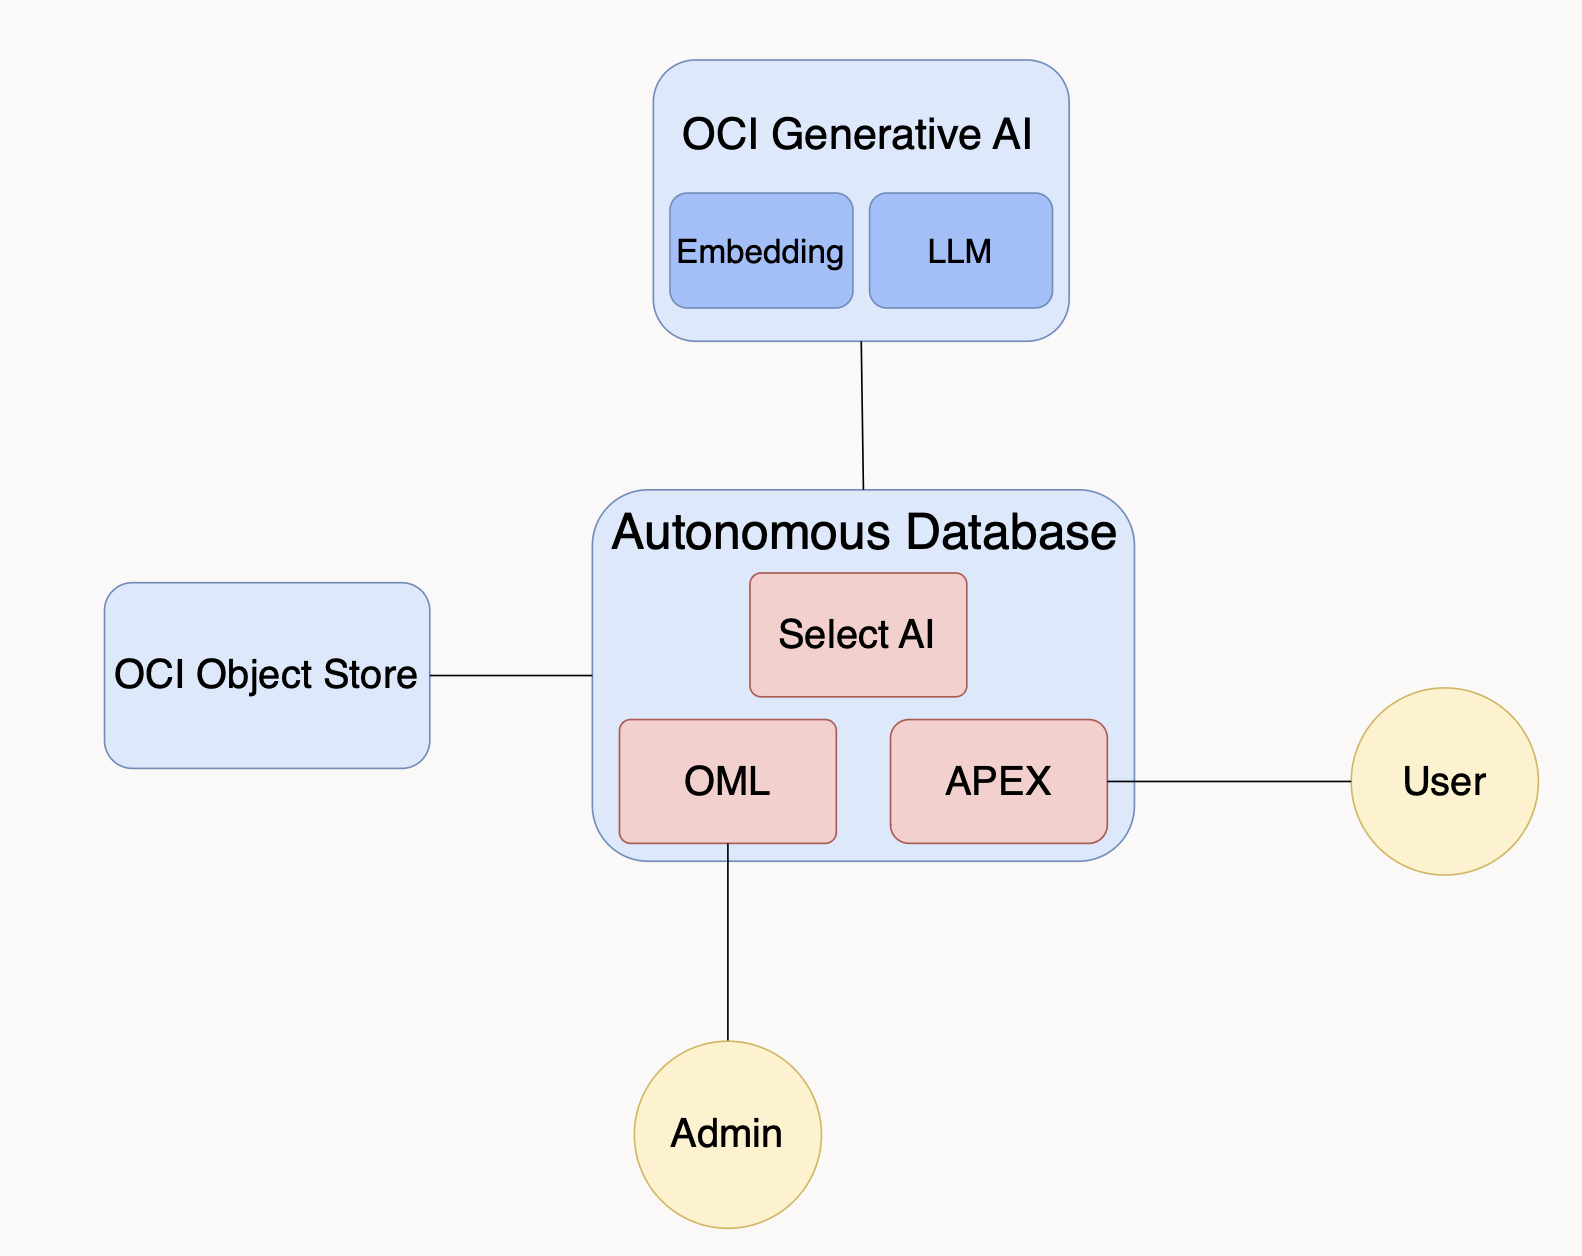
Task: Click Autonomous Database container gap between OML and APEX
Action: [863, 781]
